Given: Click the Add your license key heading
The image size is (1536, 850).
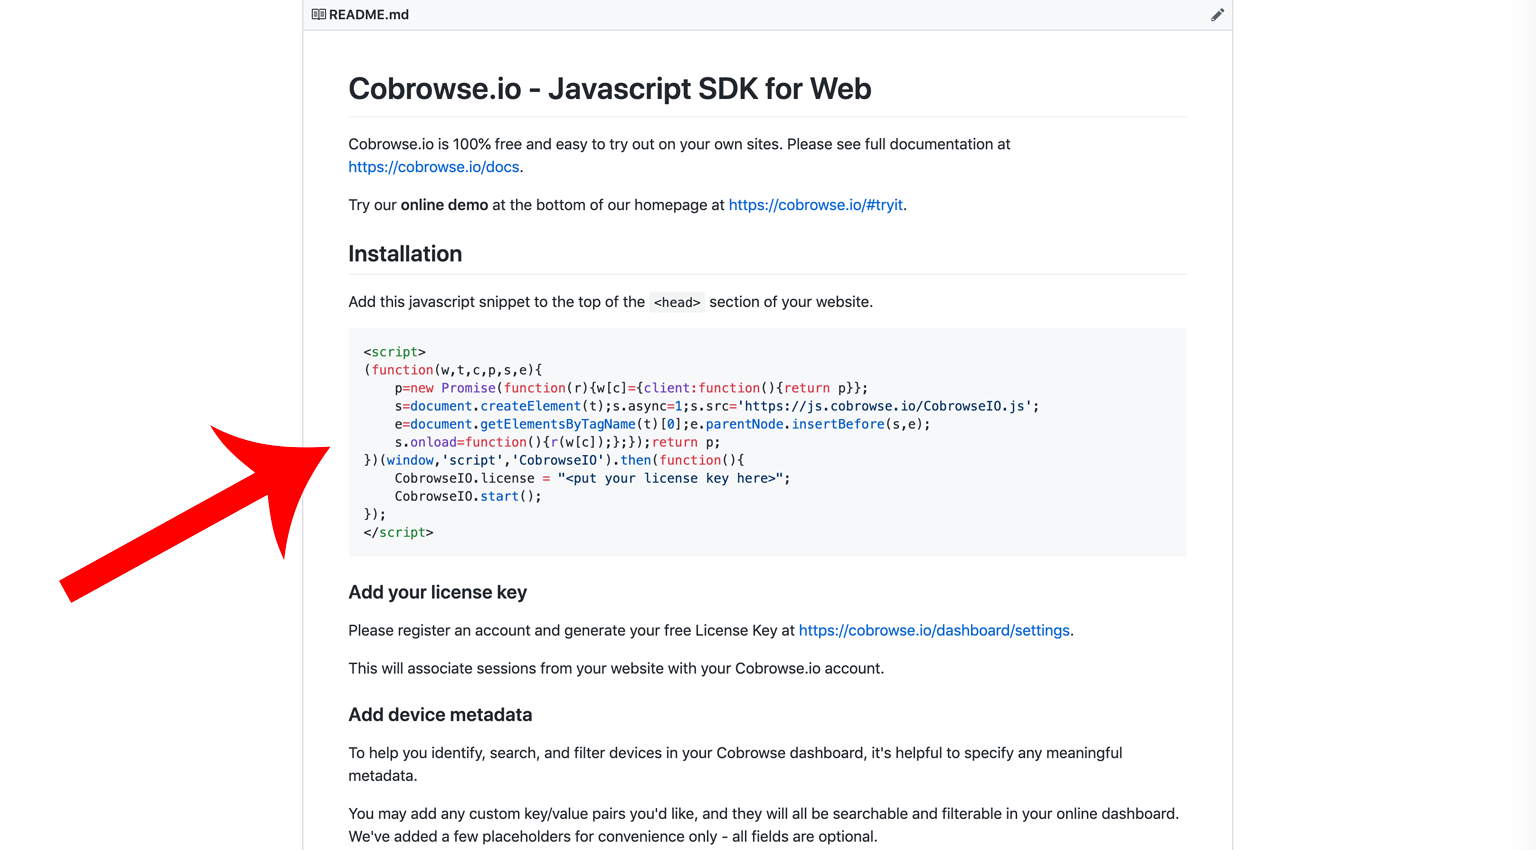Looking at the screenshot, I should (437, 592).
